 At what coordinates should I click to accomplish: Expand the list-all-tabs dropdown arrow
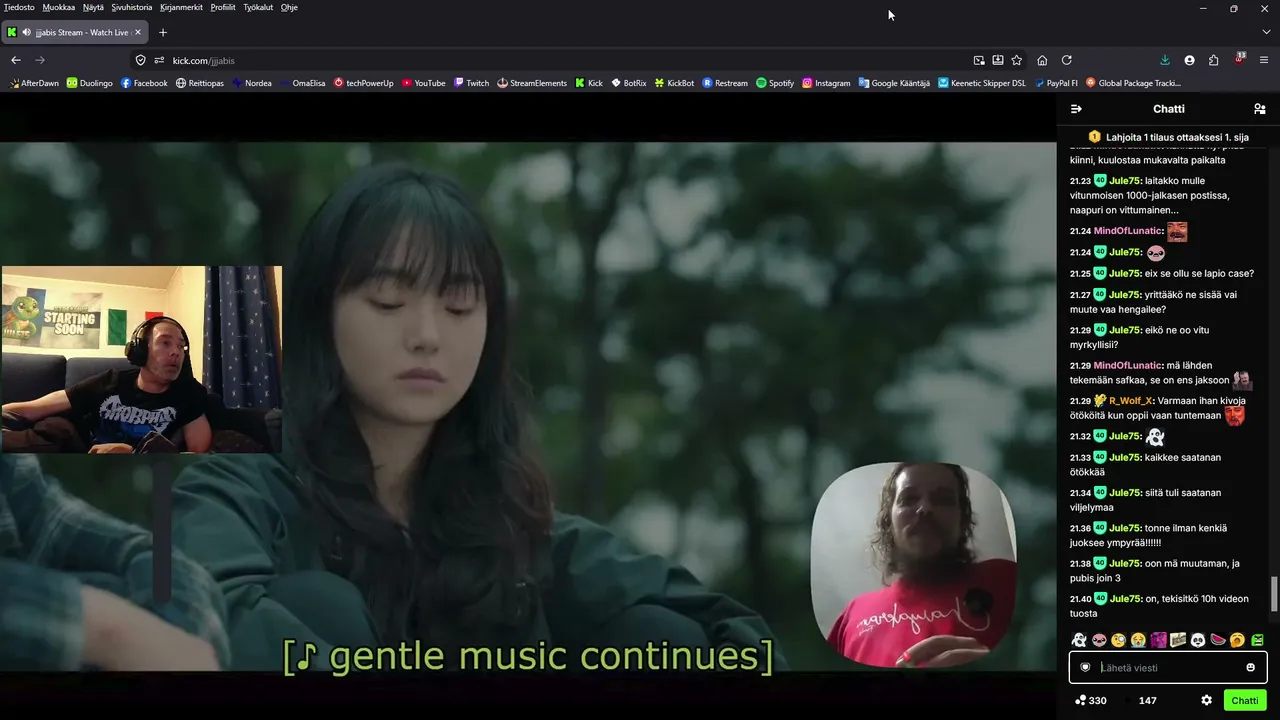click(x=1266, y=32)
